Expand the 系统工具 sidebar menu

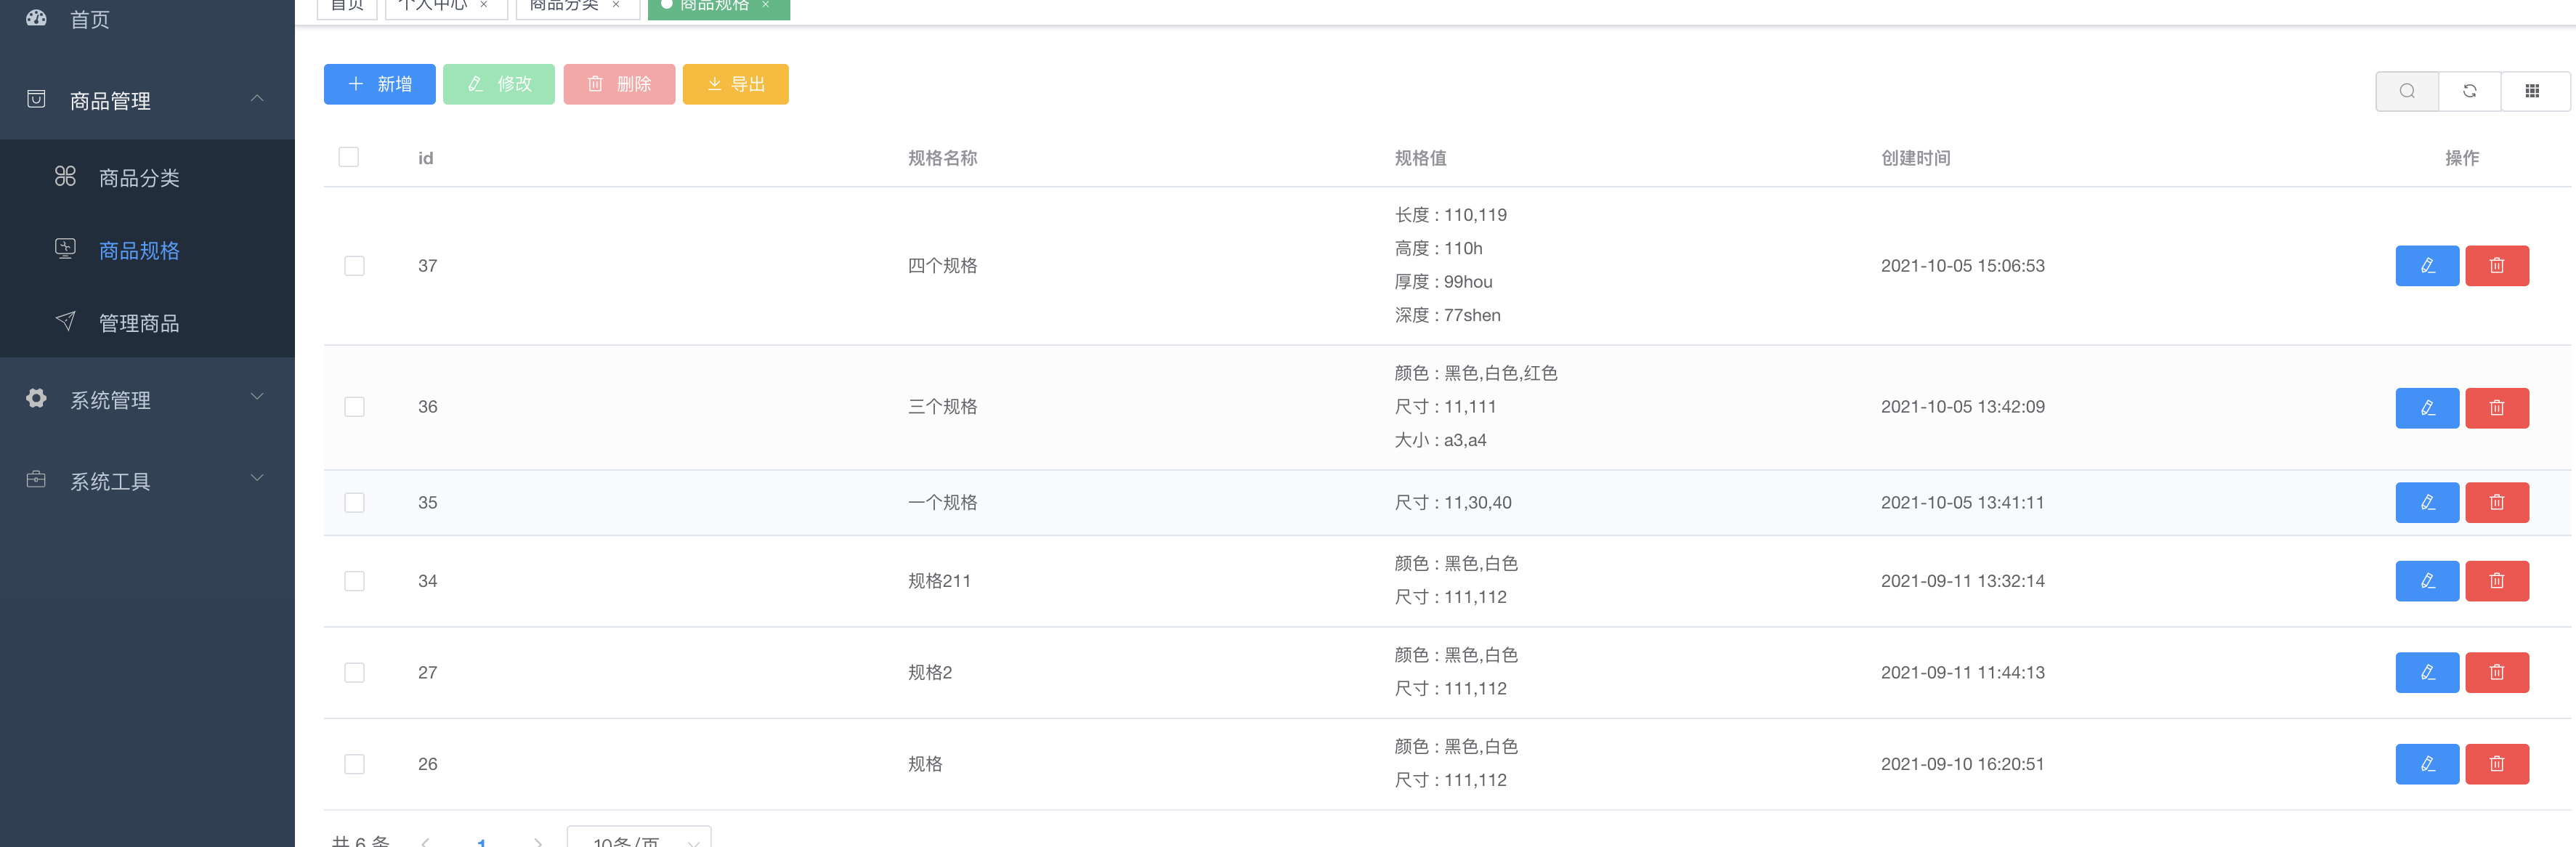(147, 481)
